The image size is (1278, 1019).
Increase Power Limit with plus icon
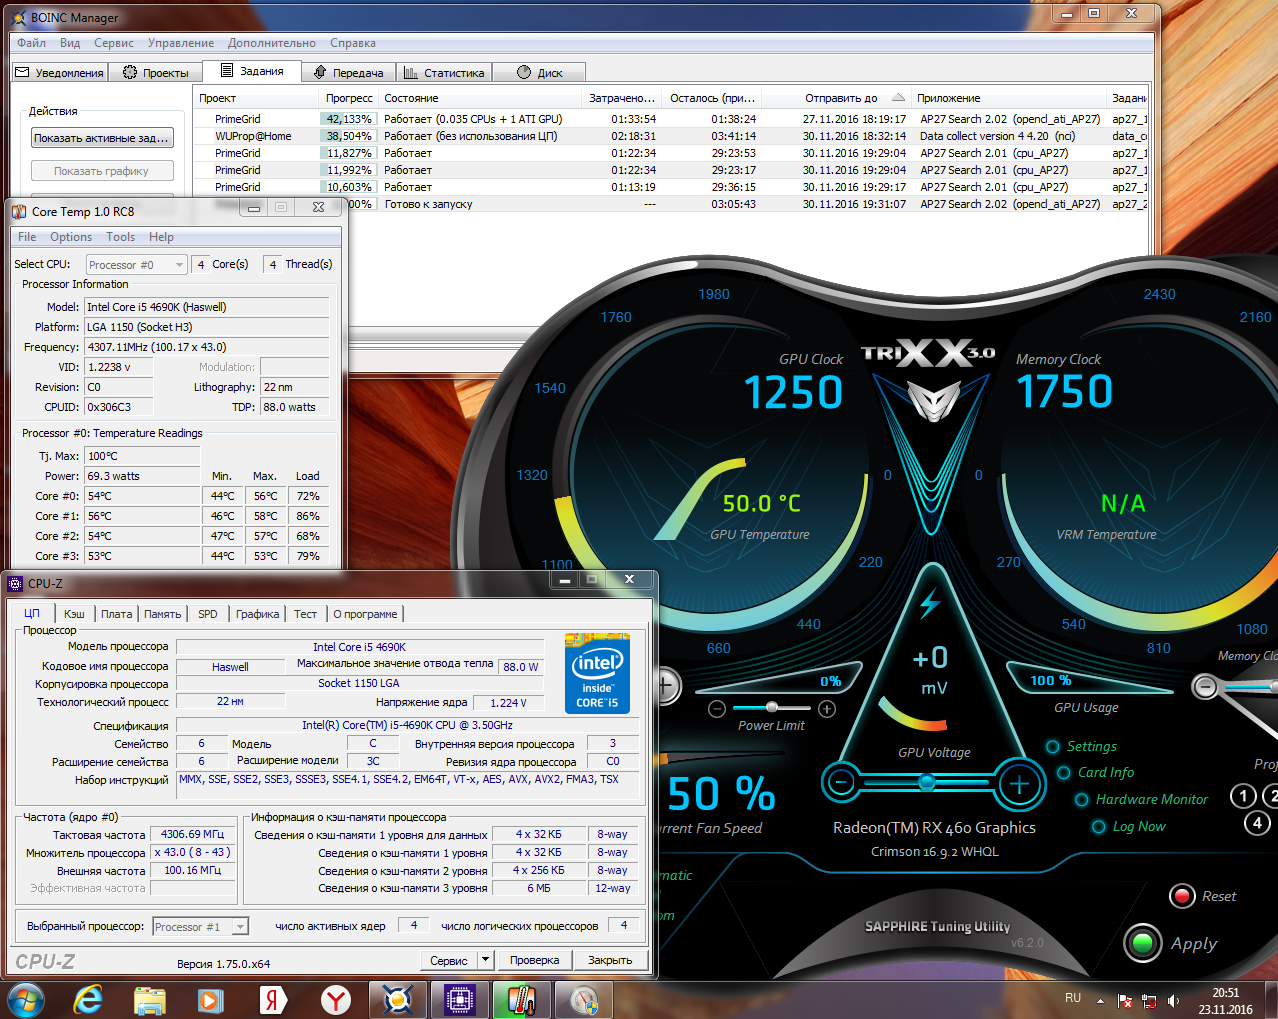coord(827,709)
